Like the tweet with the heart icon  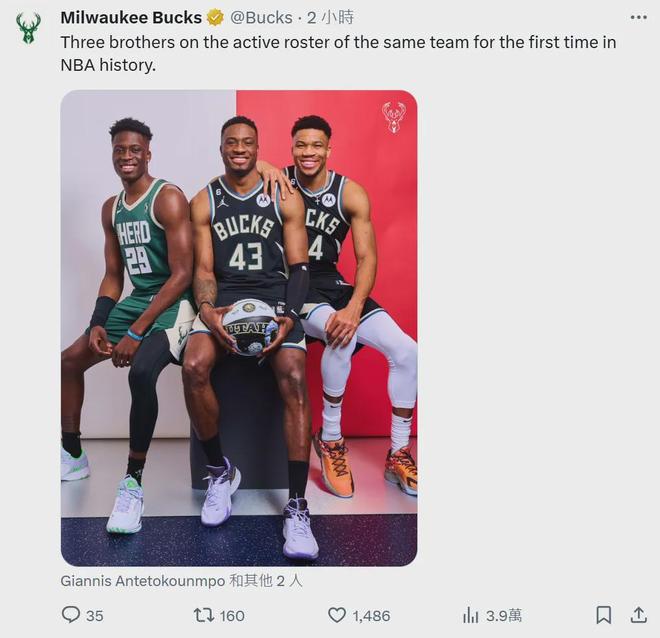point(337,615)
